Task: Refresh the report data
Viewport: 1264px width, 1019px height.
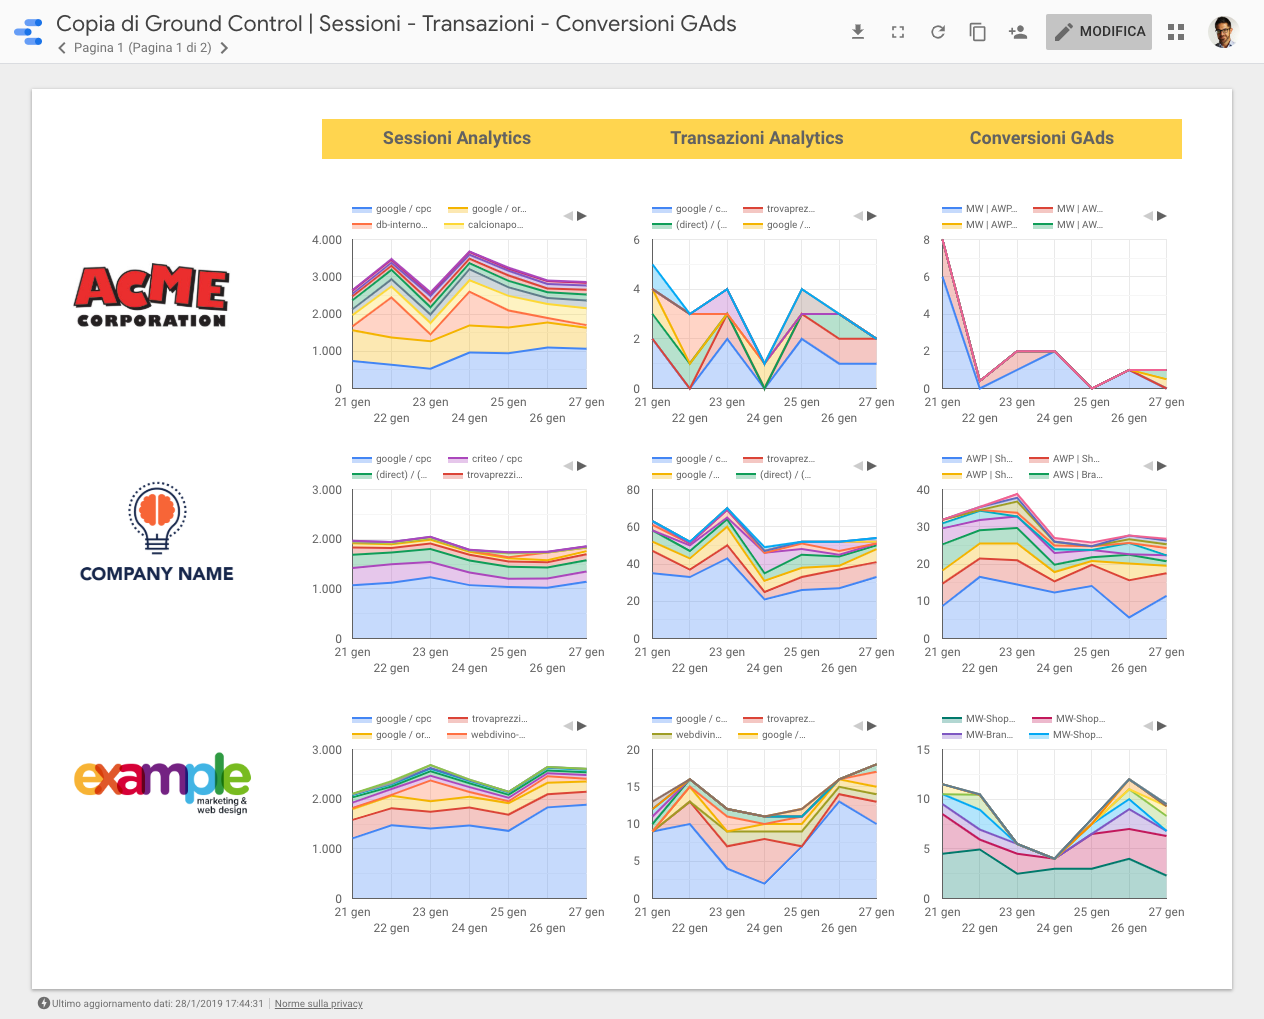Action: pos(937,31)
